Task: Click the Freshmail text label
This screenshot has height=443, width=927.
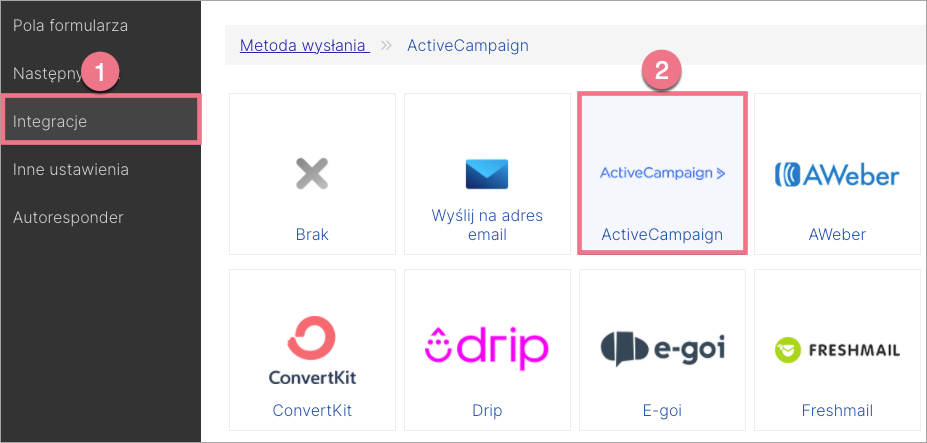Action: tap(837, 410)
